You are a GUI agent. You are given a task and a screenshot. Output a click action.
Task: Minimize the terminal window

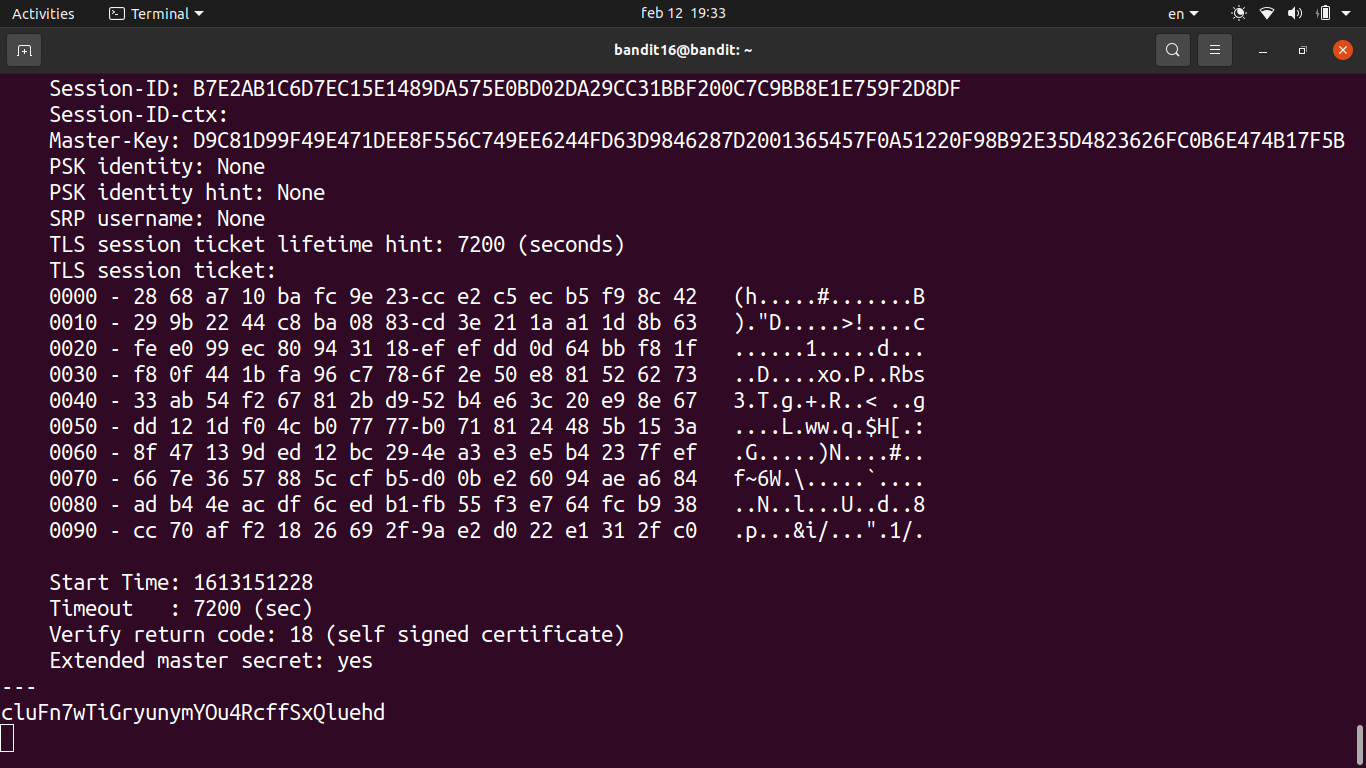tap(1263, 50)
